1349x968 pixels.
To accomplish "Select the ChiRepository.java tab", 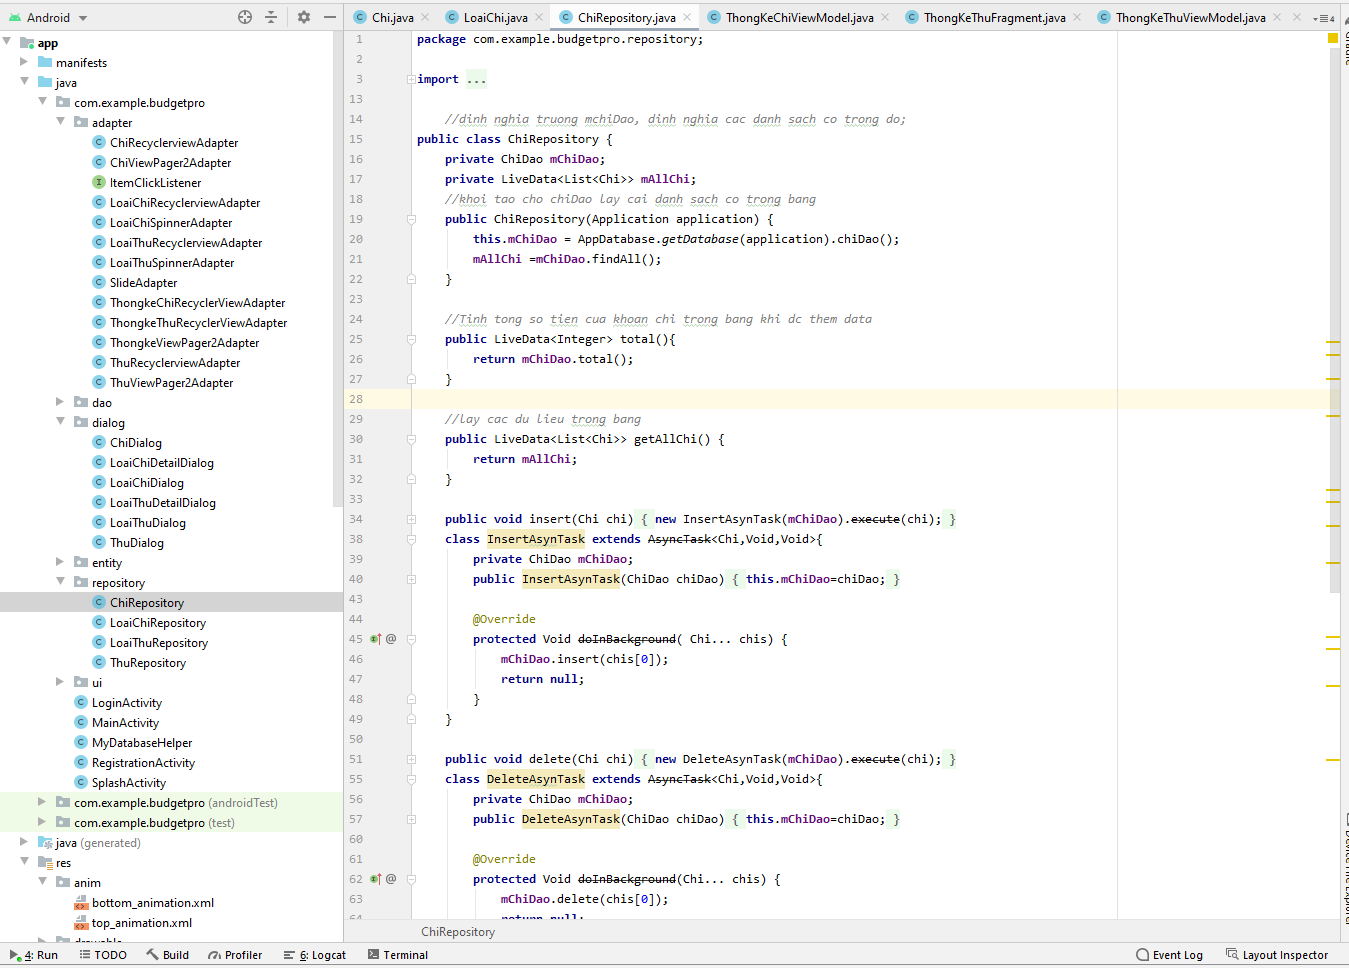I will [x=626, y=18].
